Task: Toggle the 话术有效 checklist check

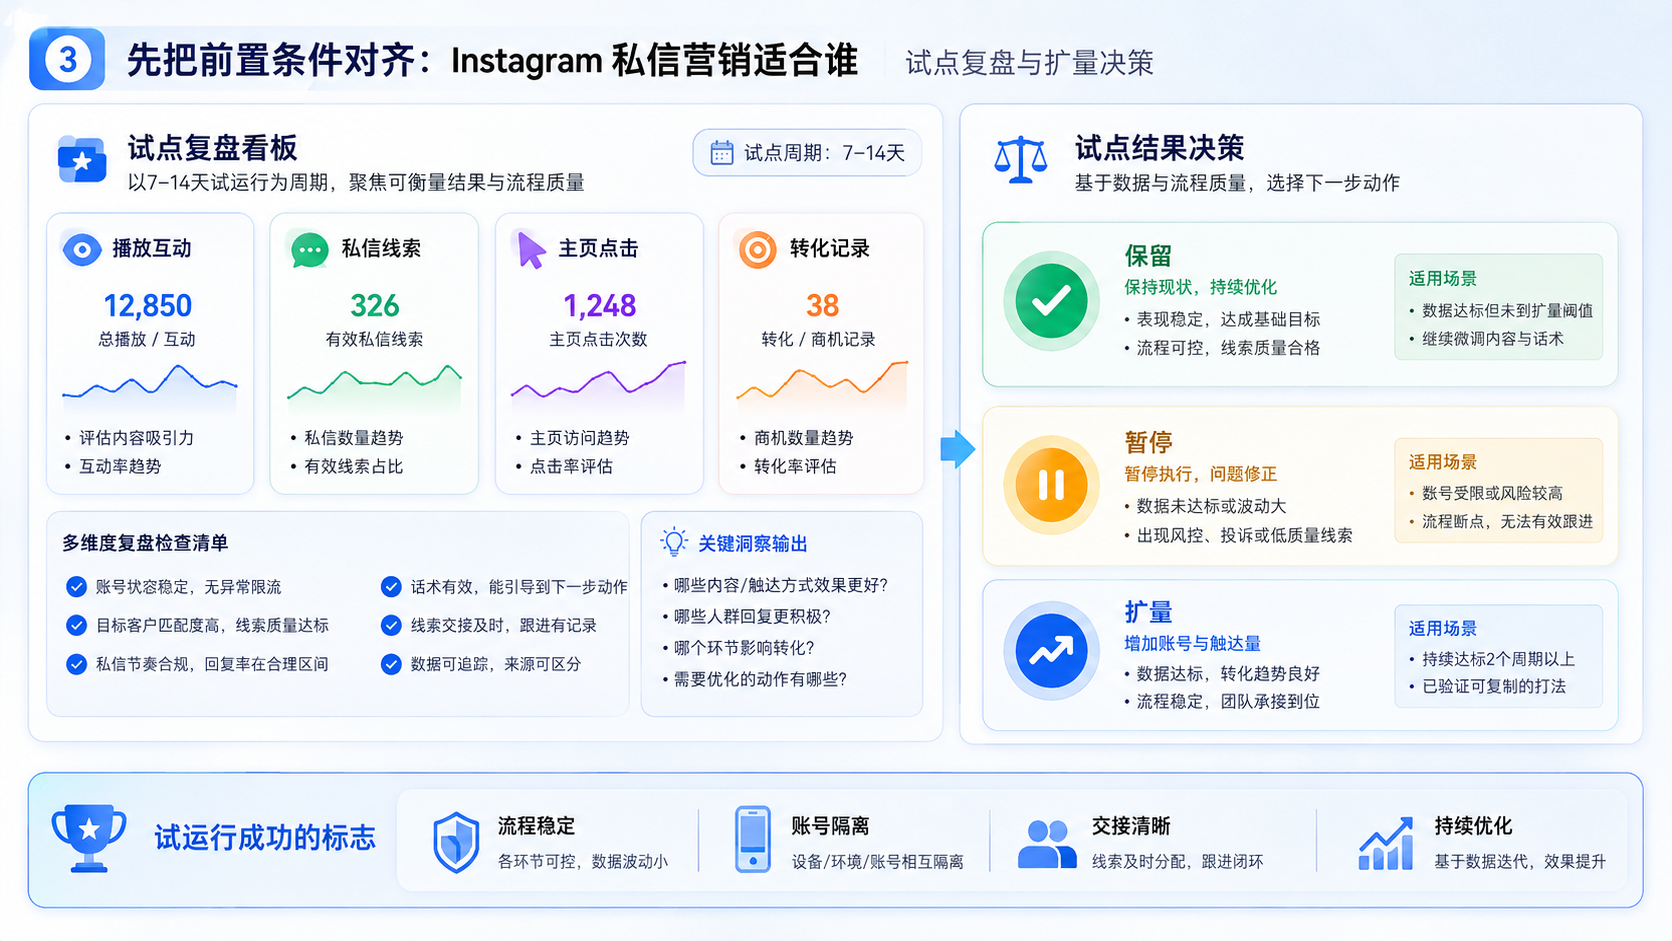Action: coord(391,587)
